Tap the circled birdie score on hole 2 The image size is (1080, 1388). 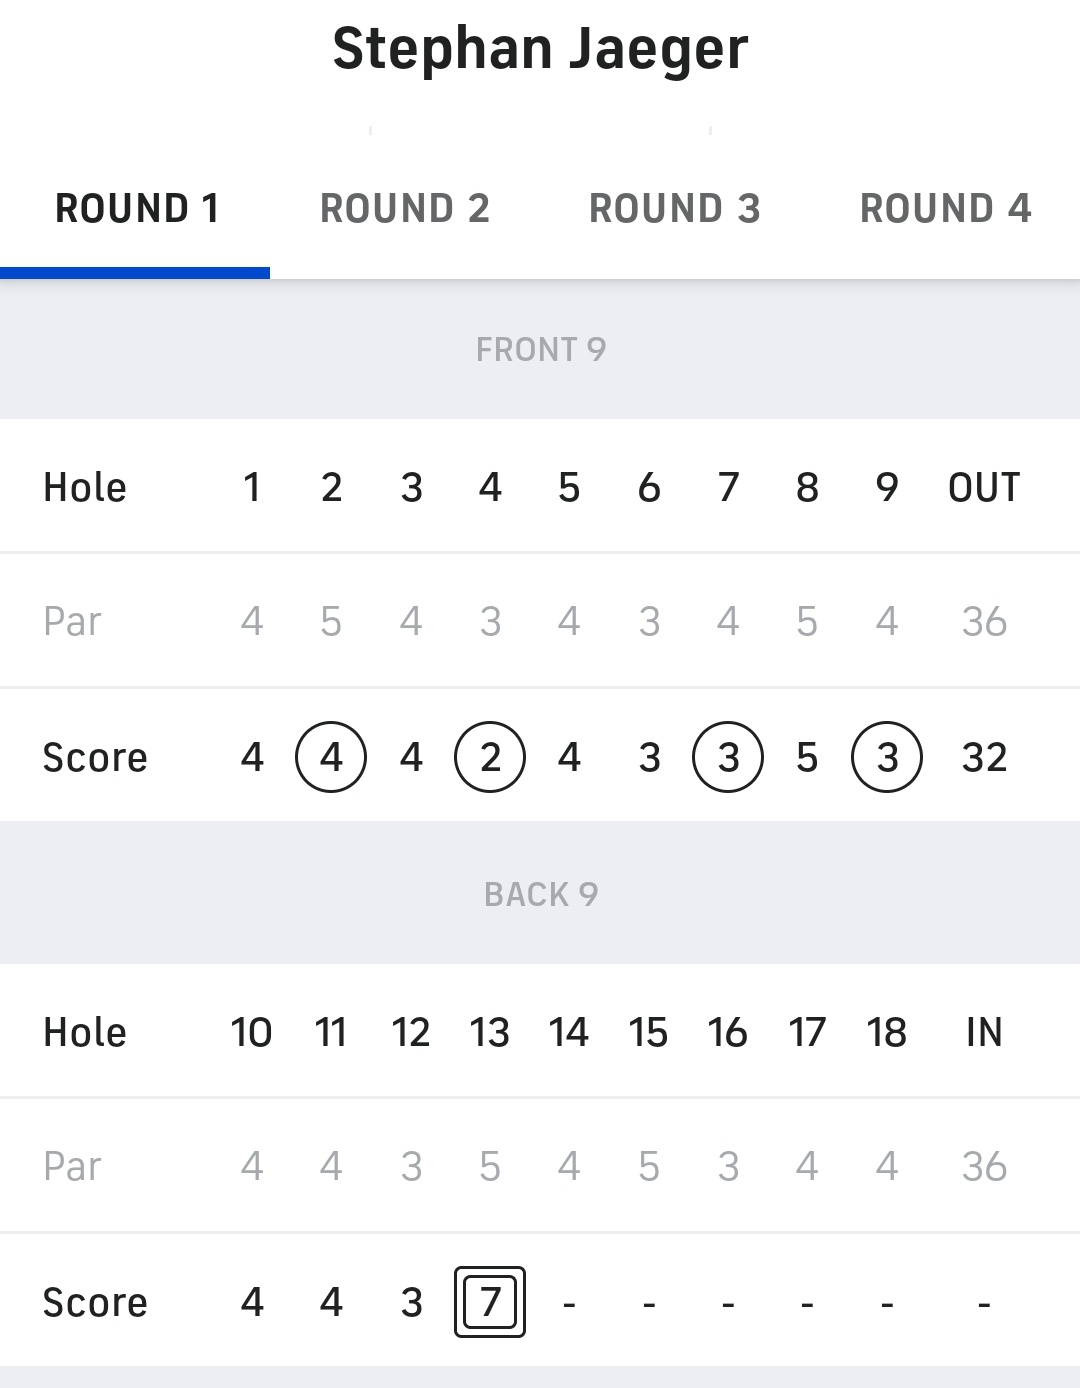(331, 757)
